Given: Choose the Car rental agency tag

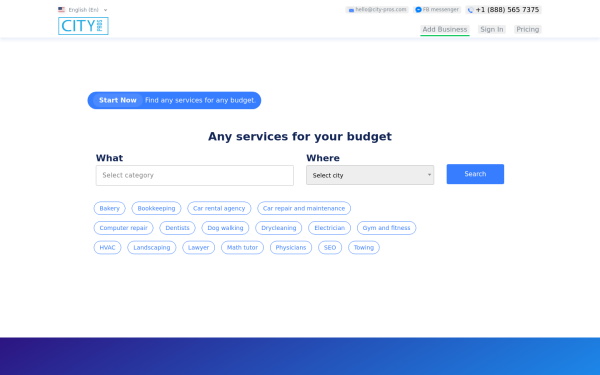Looking at the screenshot, I should [x=219, y=208].
